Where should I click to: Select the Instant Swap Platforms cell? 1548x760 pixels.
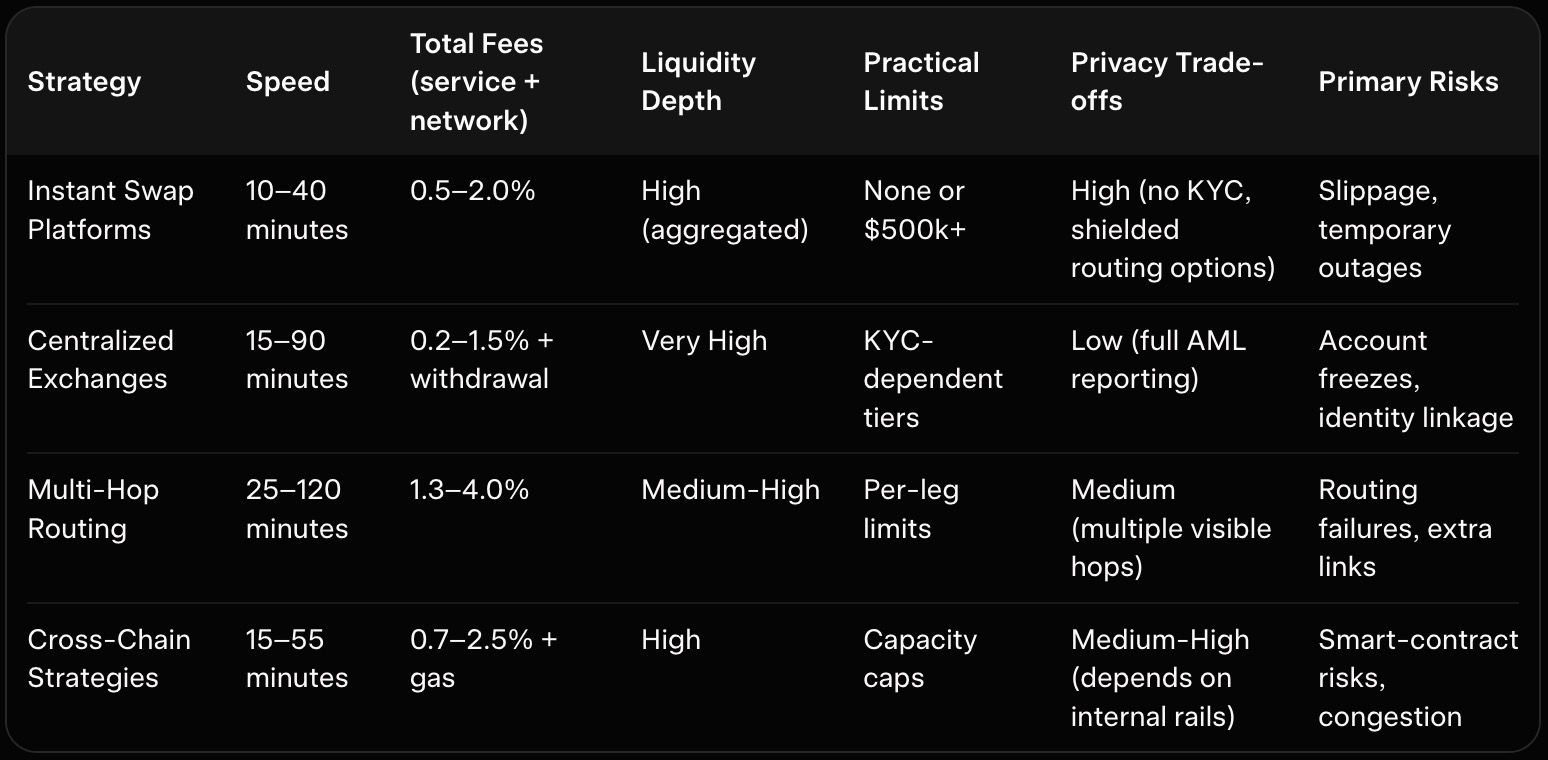tap(110, 210)
